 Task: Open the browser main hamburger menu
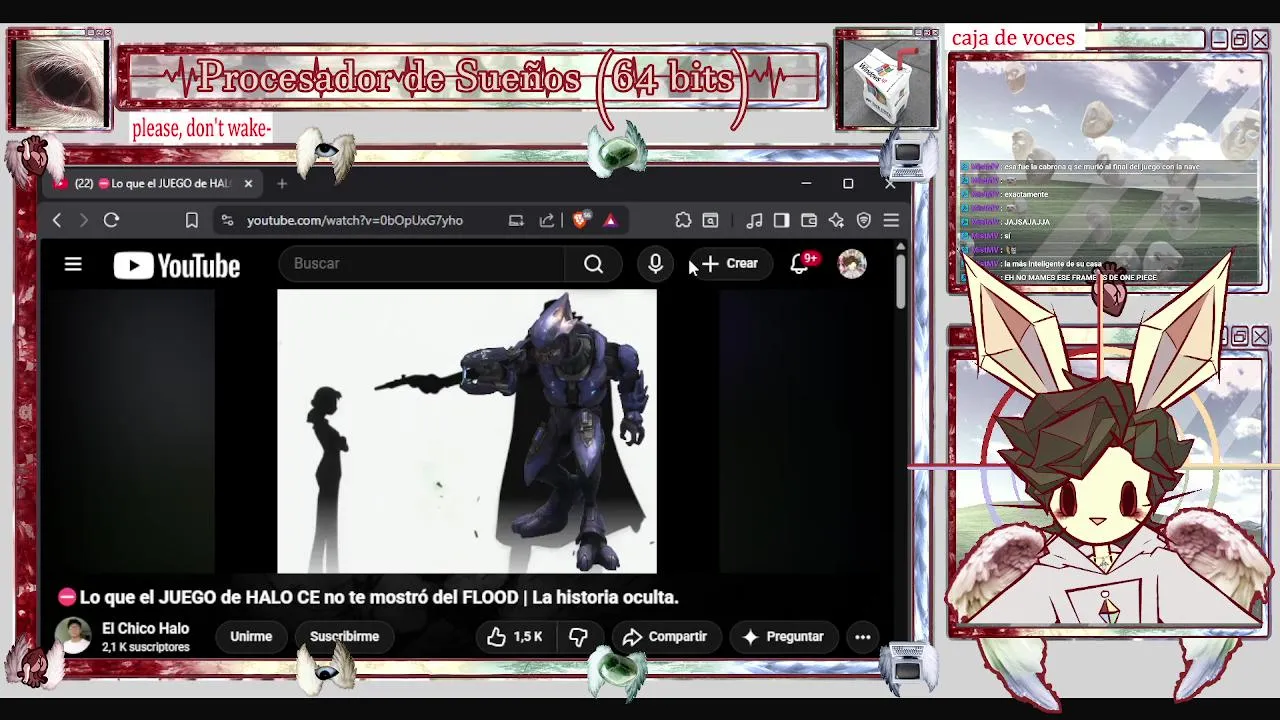pos(891,220)
